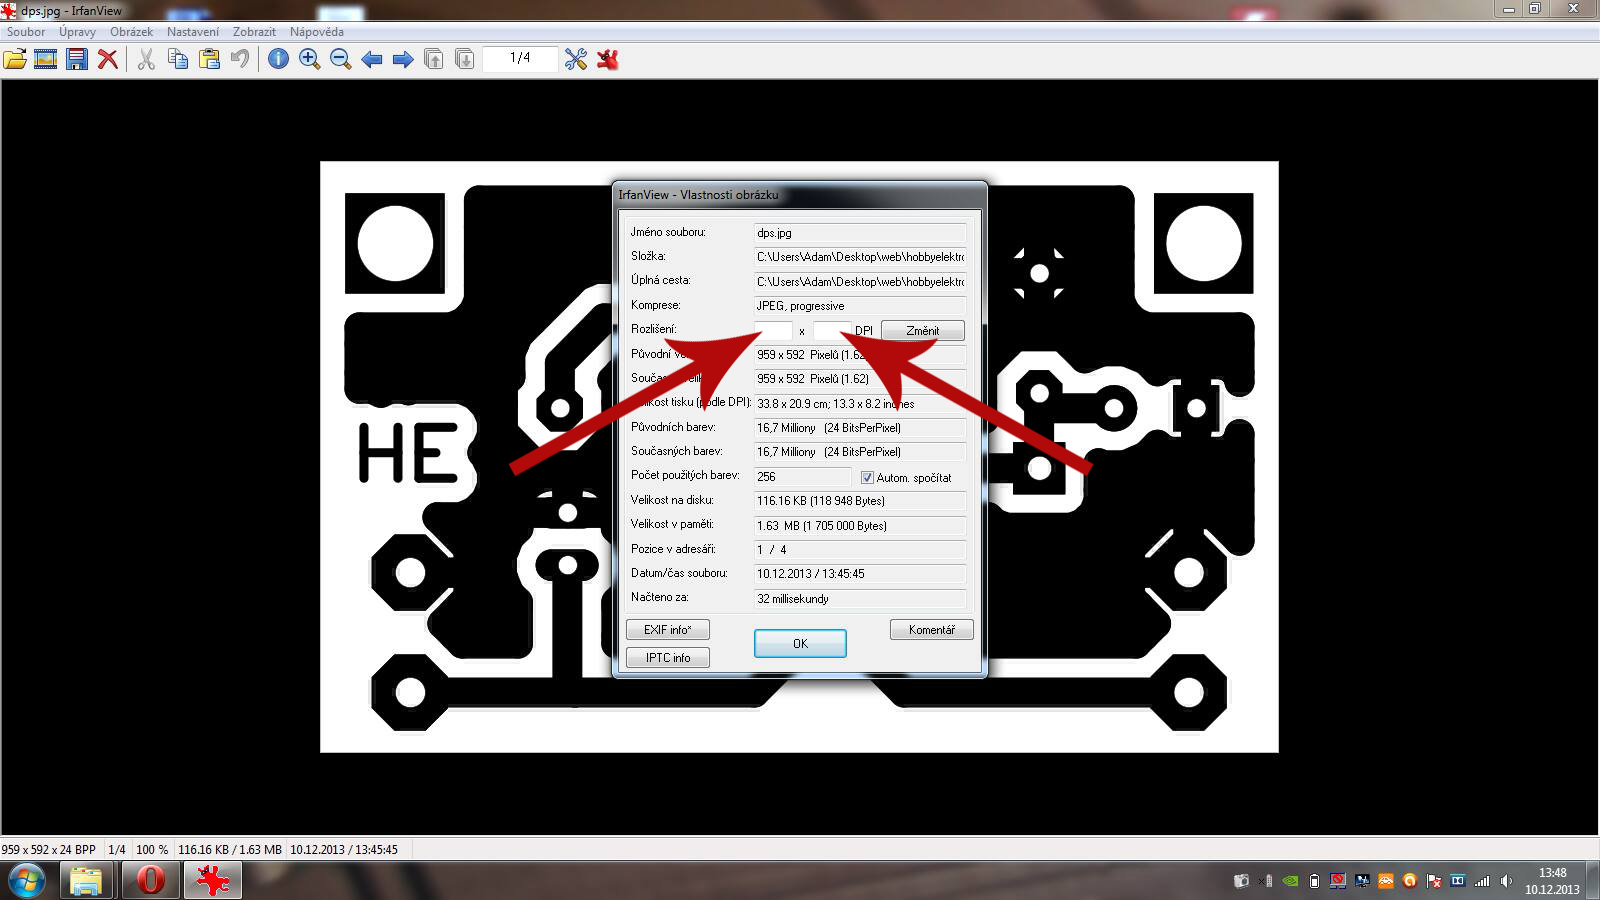Open IPTC info

point(668,657)
